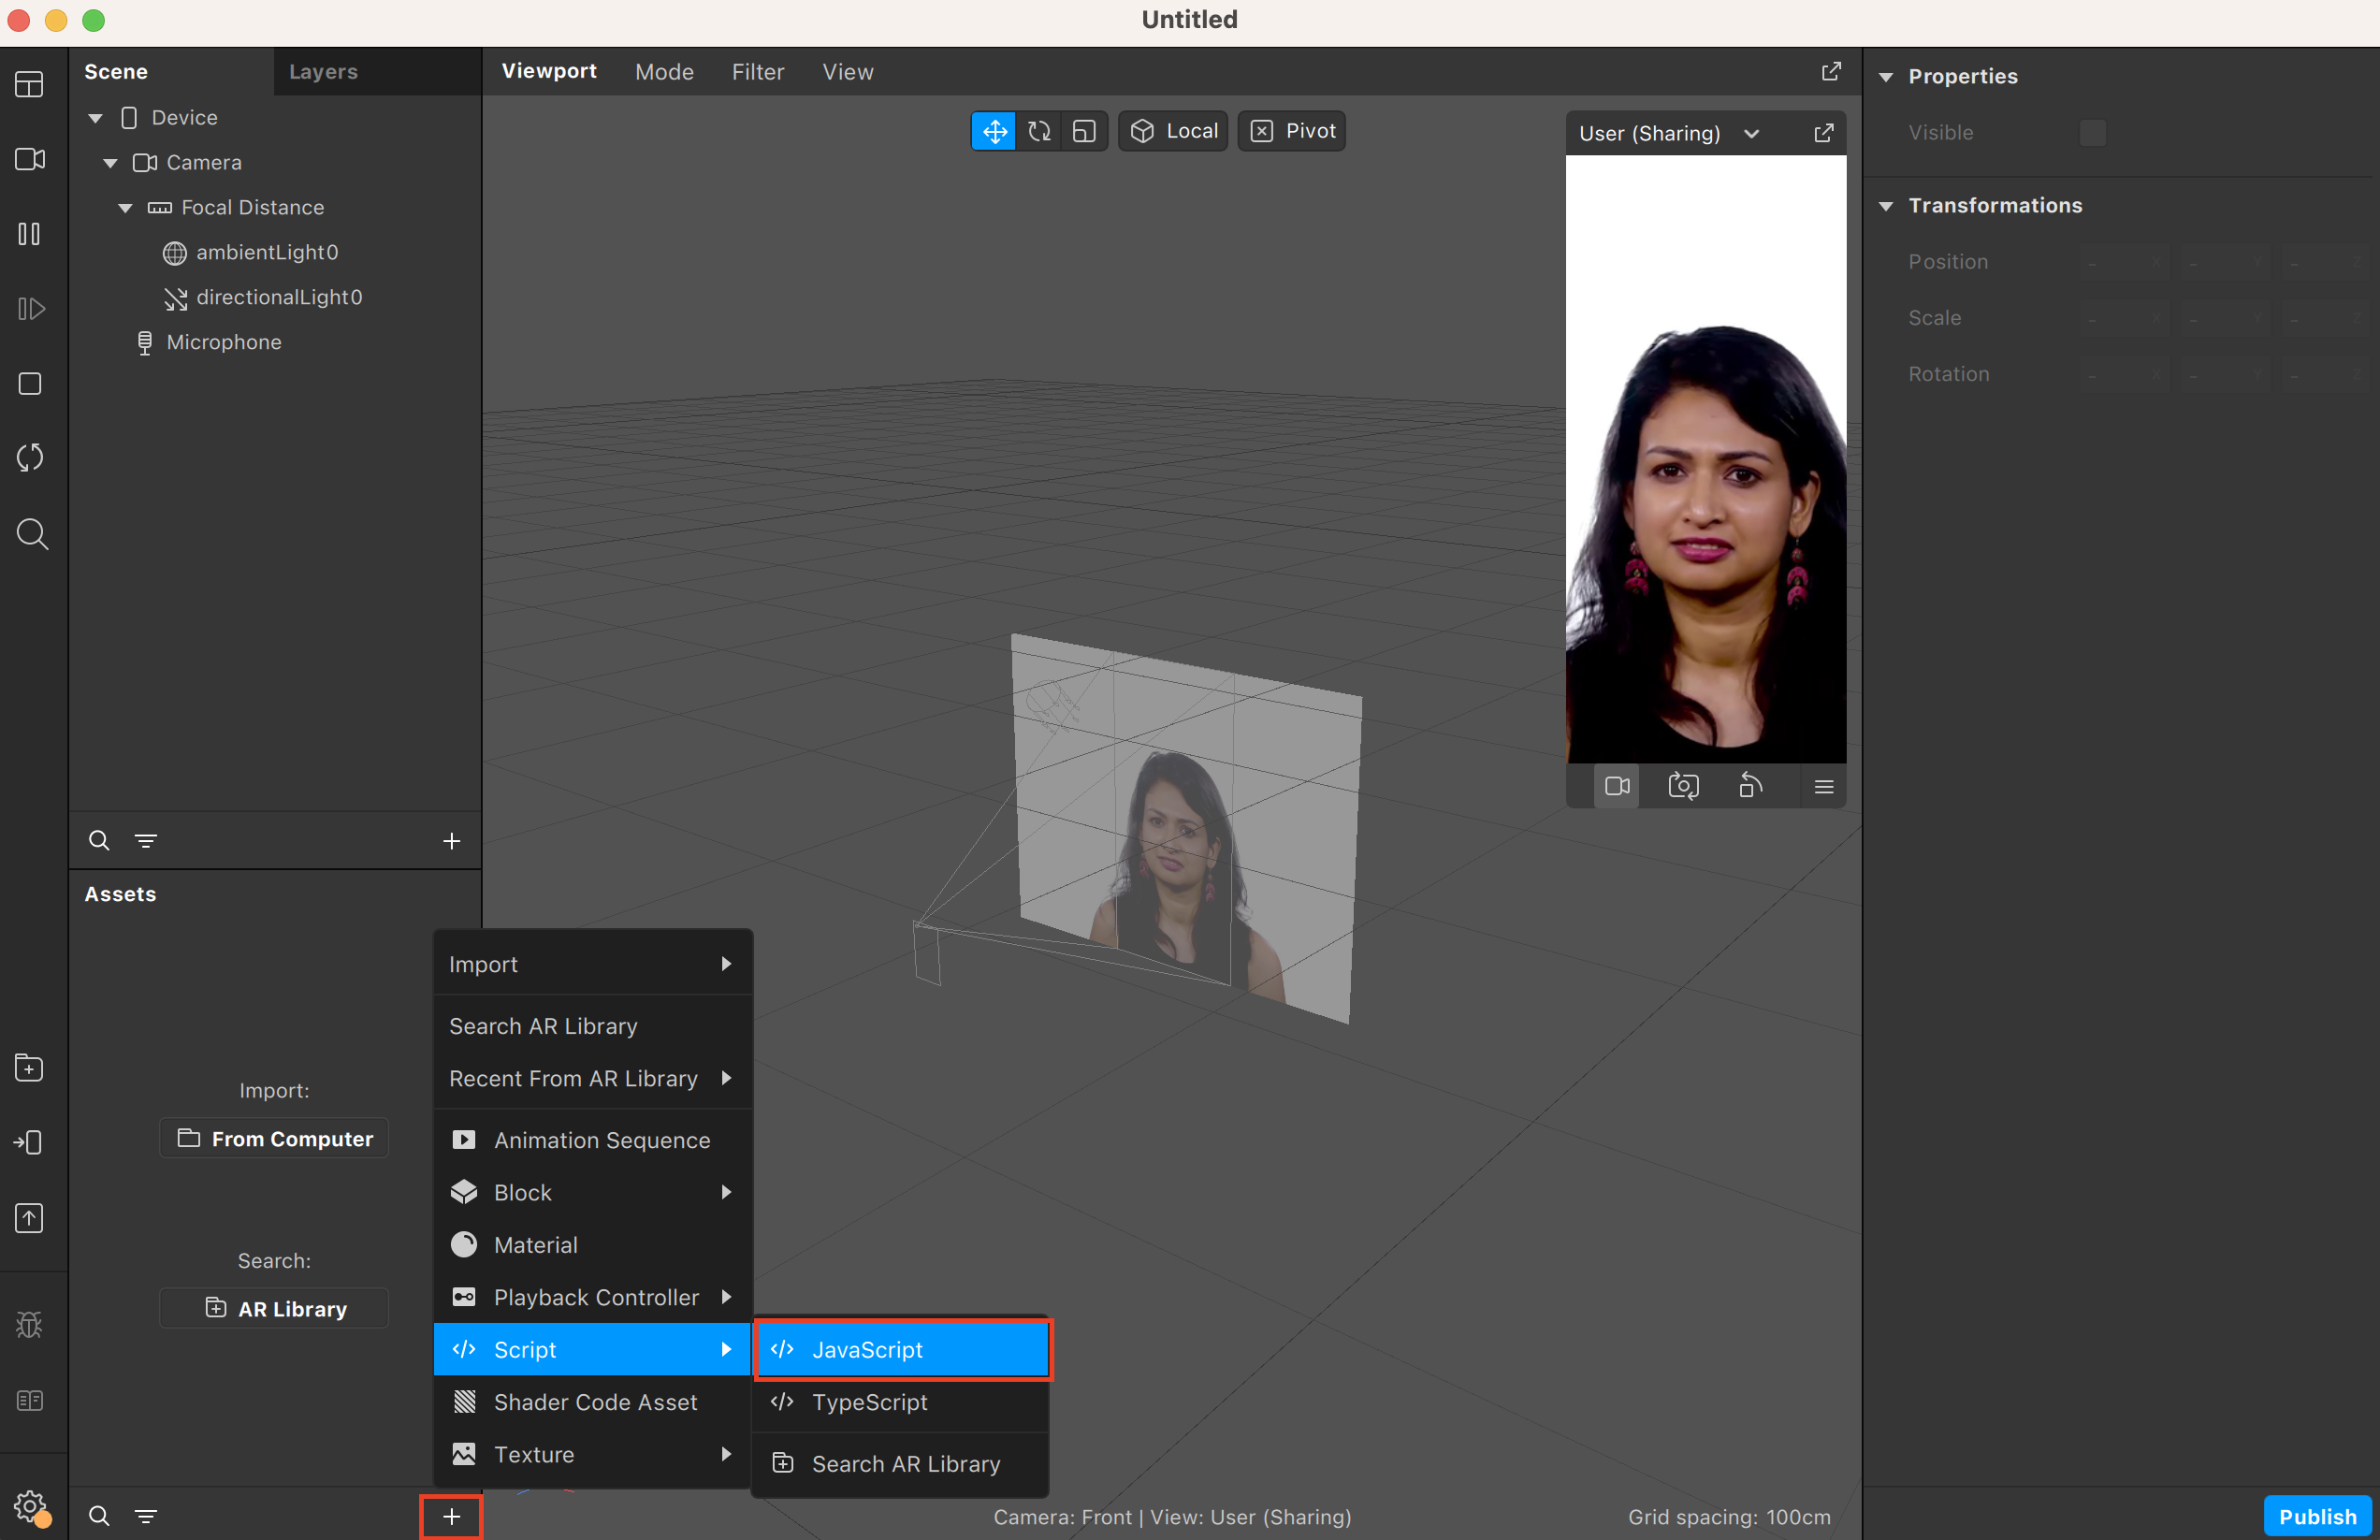
Task: Collapse the Focal Distance tree node
Action: click(125, 208)
